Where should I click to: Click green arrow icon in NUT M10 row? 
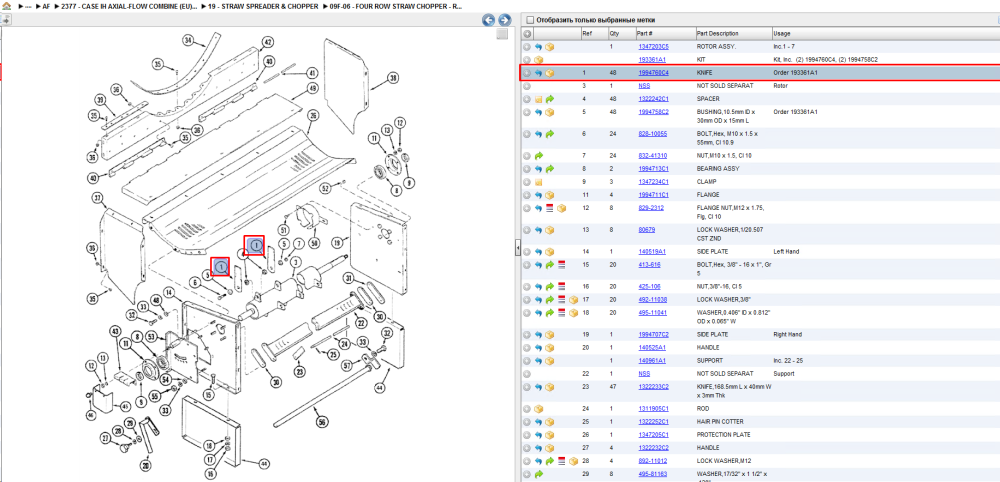(538, 156)
